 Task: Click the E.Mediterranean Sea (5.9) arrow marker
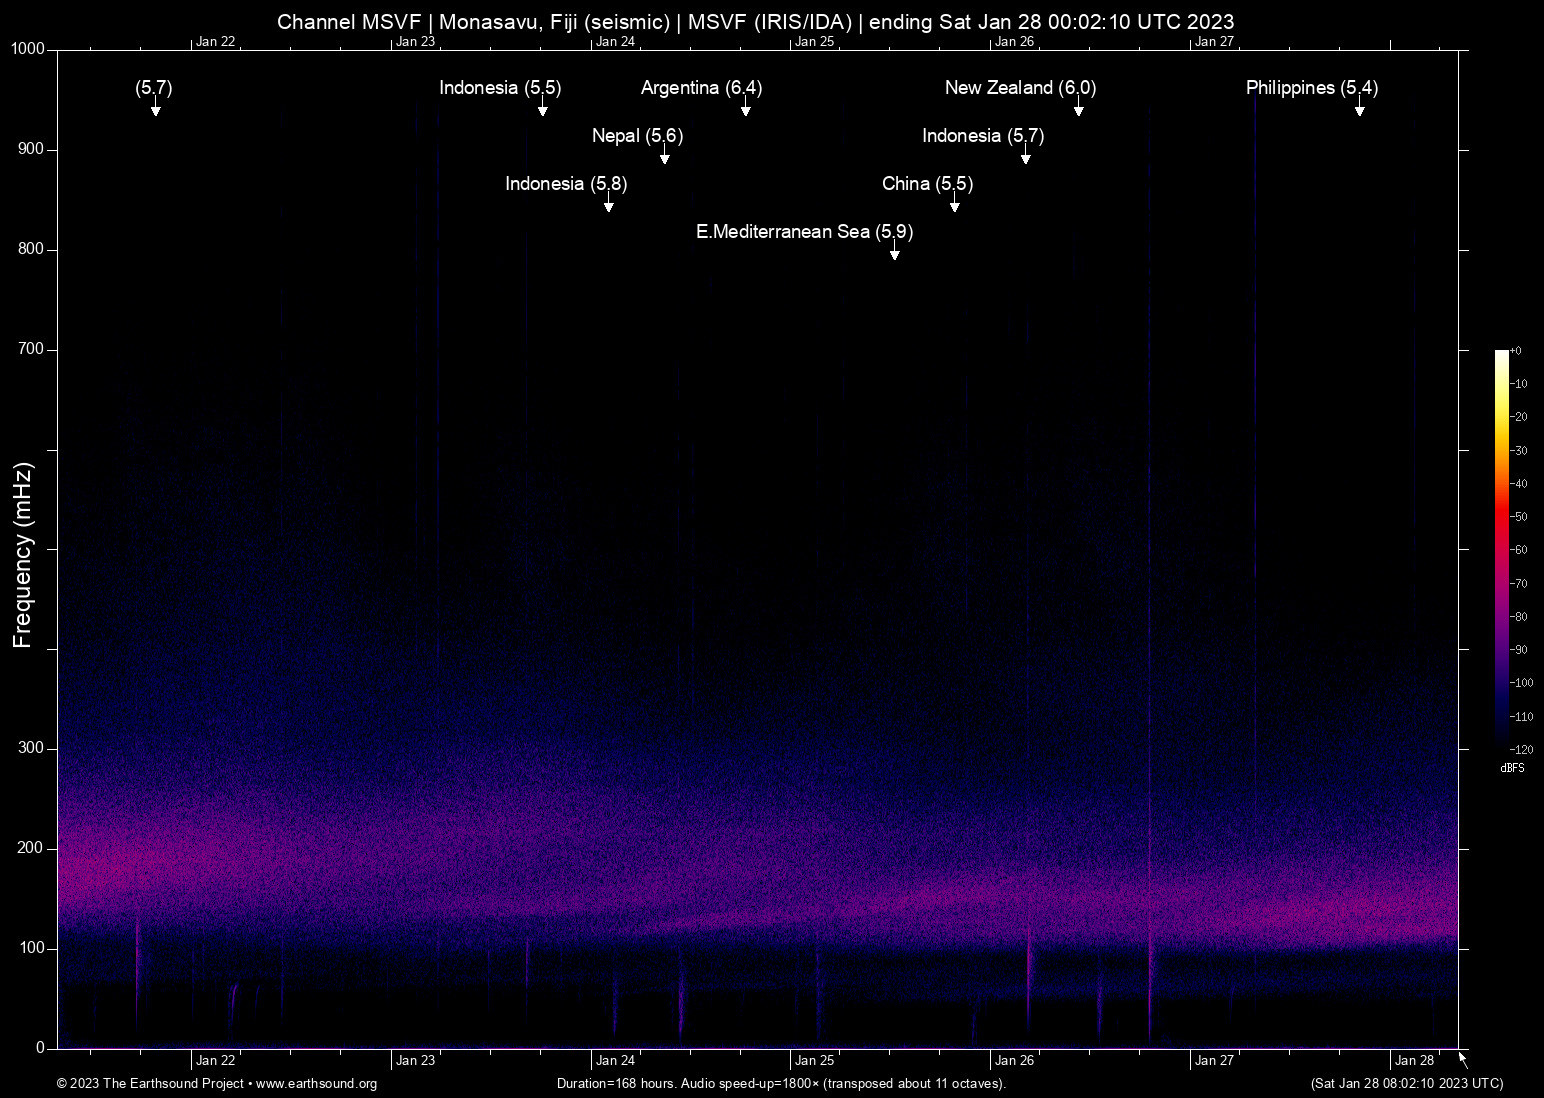click(894, 254)
